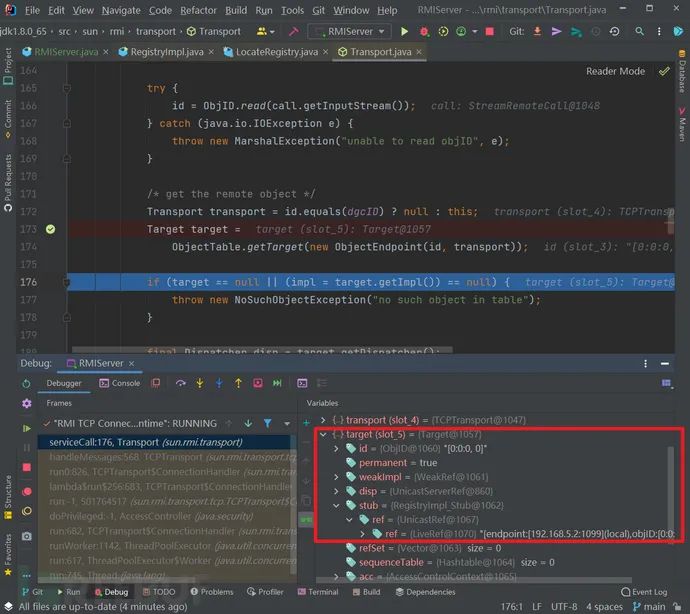Click Run to Cursor icon

tap(277, 383)
